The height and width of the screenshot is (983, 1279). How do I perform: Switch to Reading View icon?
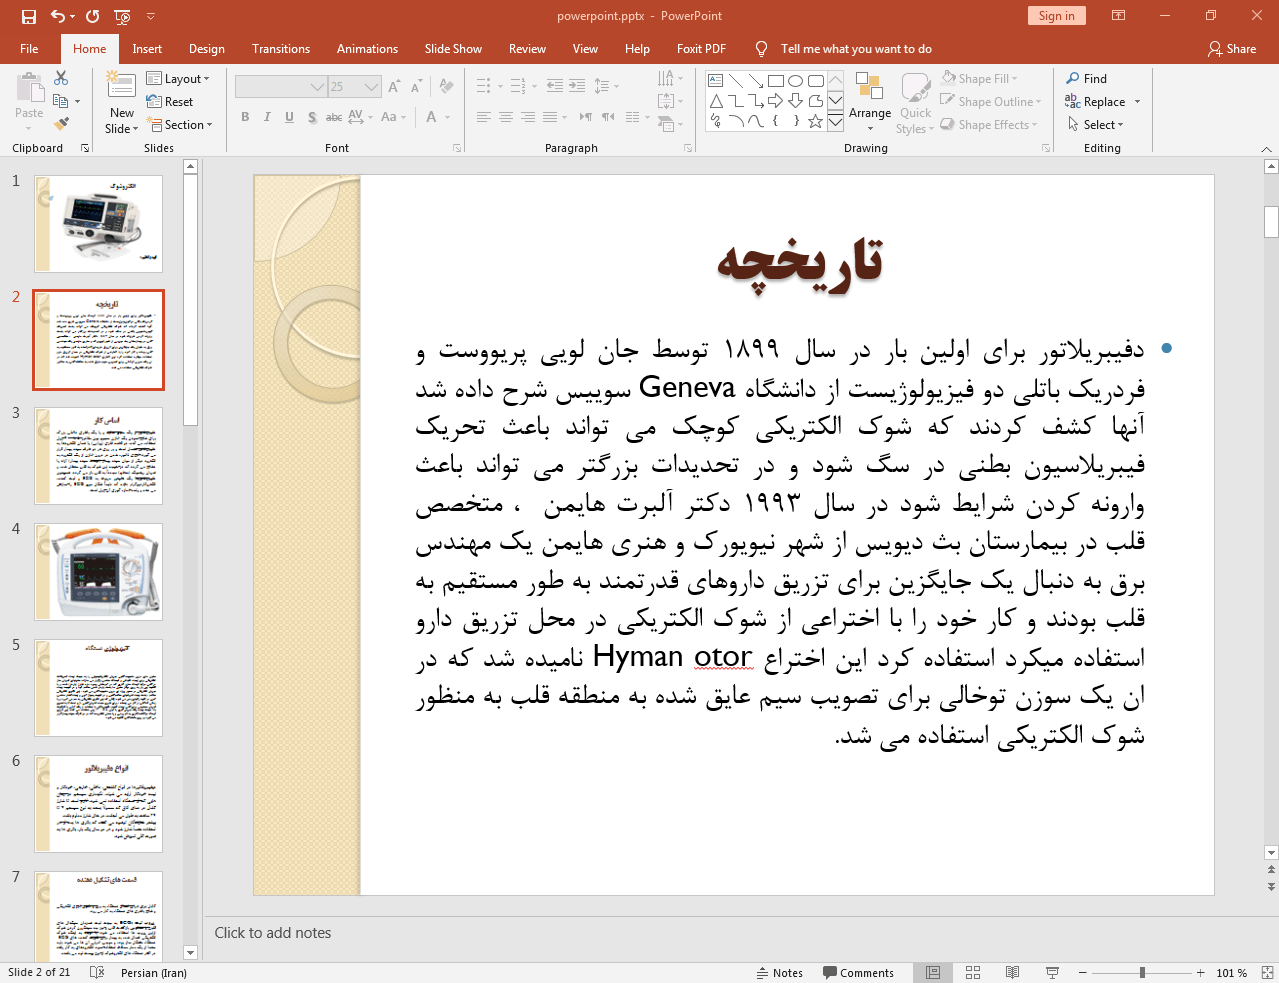(1012, 973)
